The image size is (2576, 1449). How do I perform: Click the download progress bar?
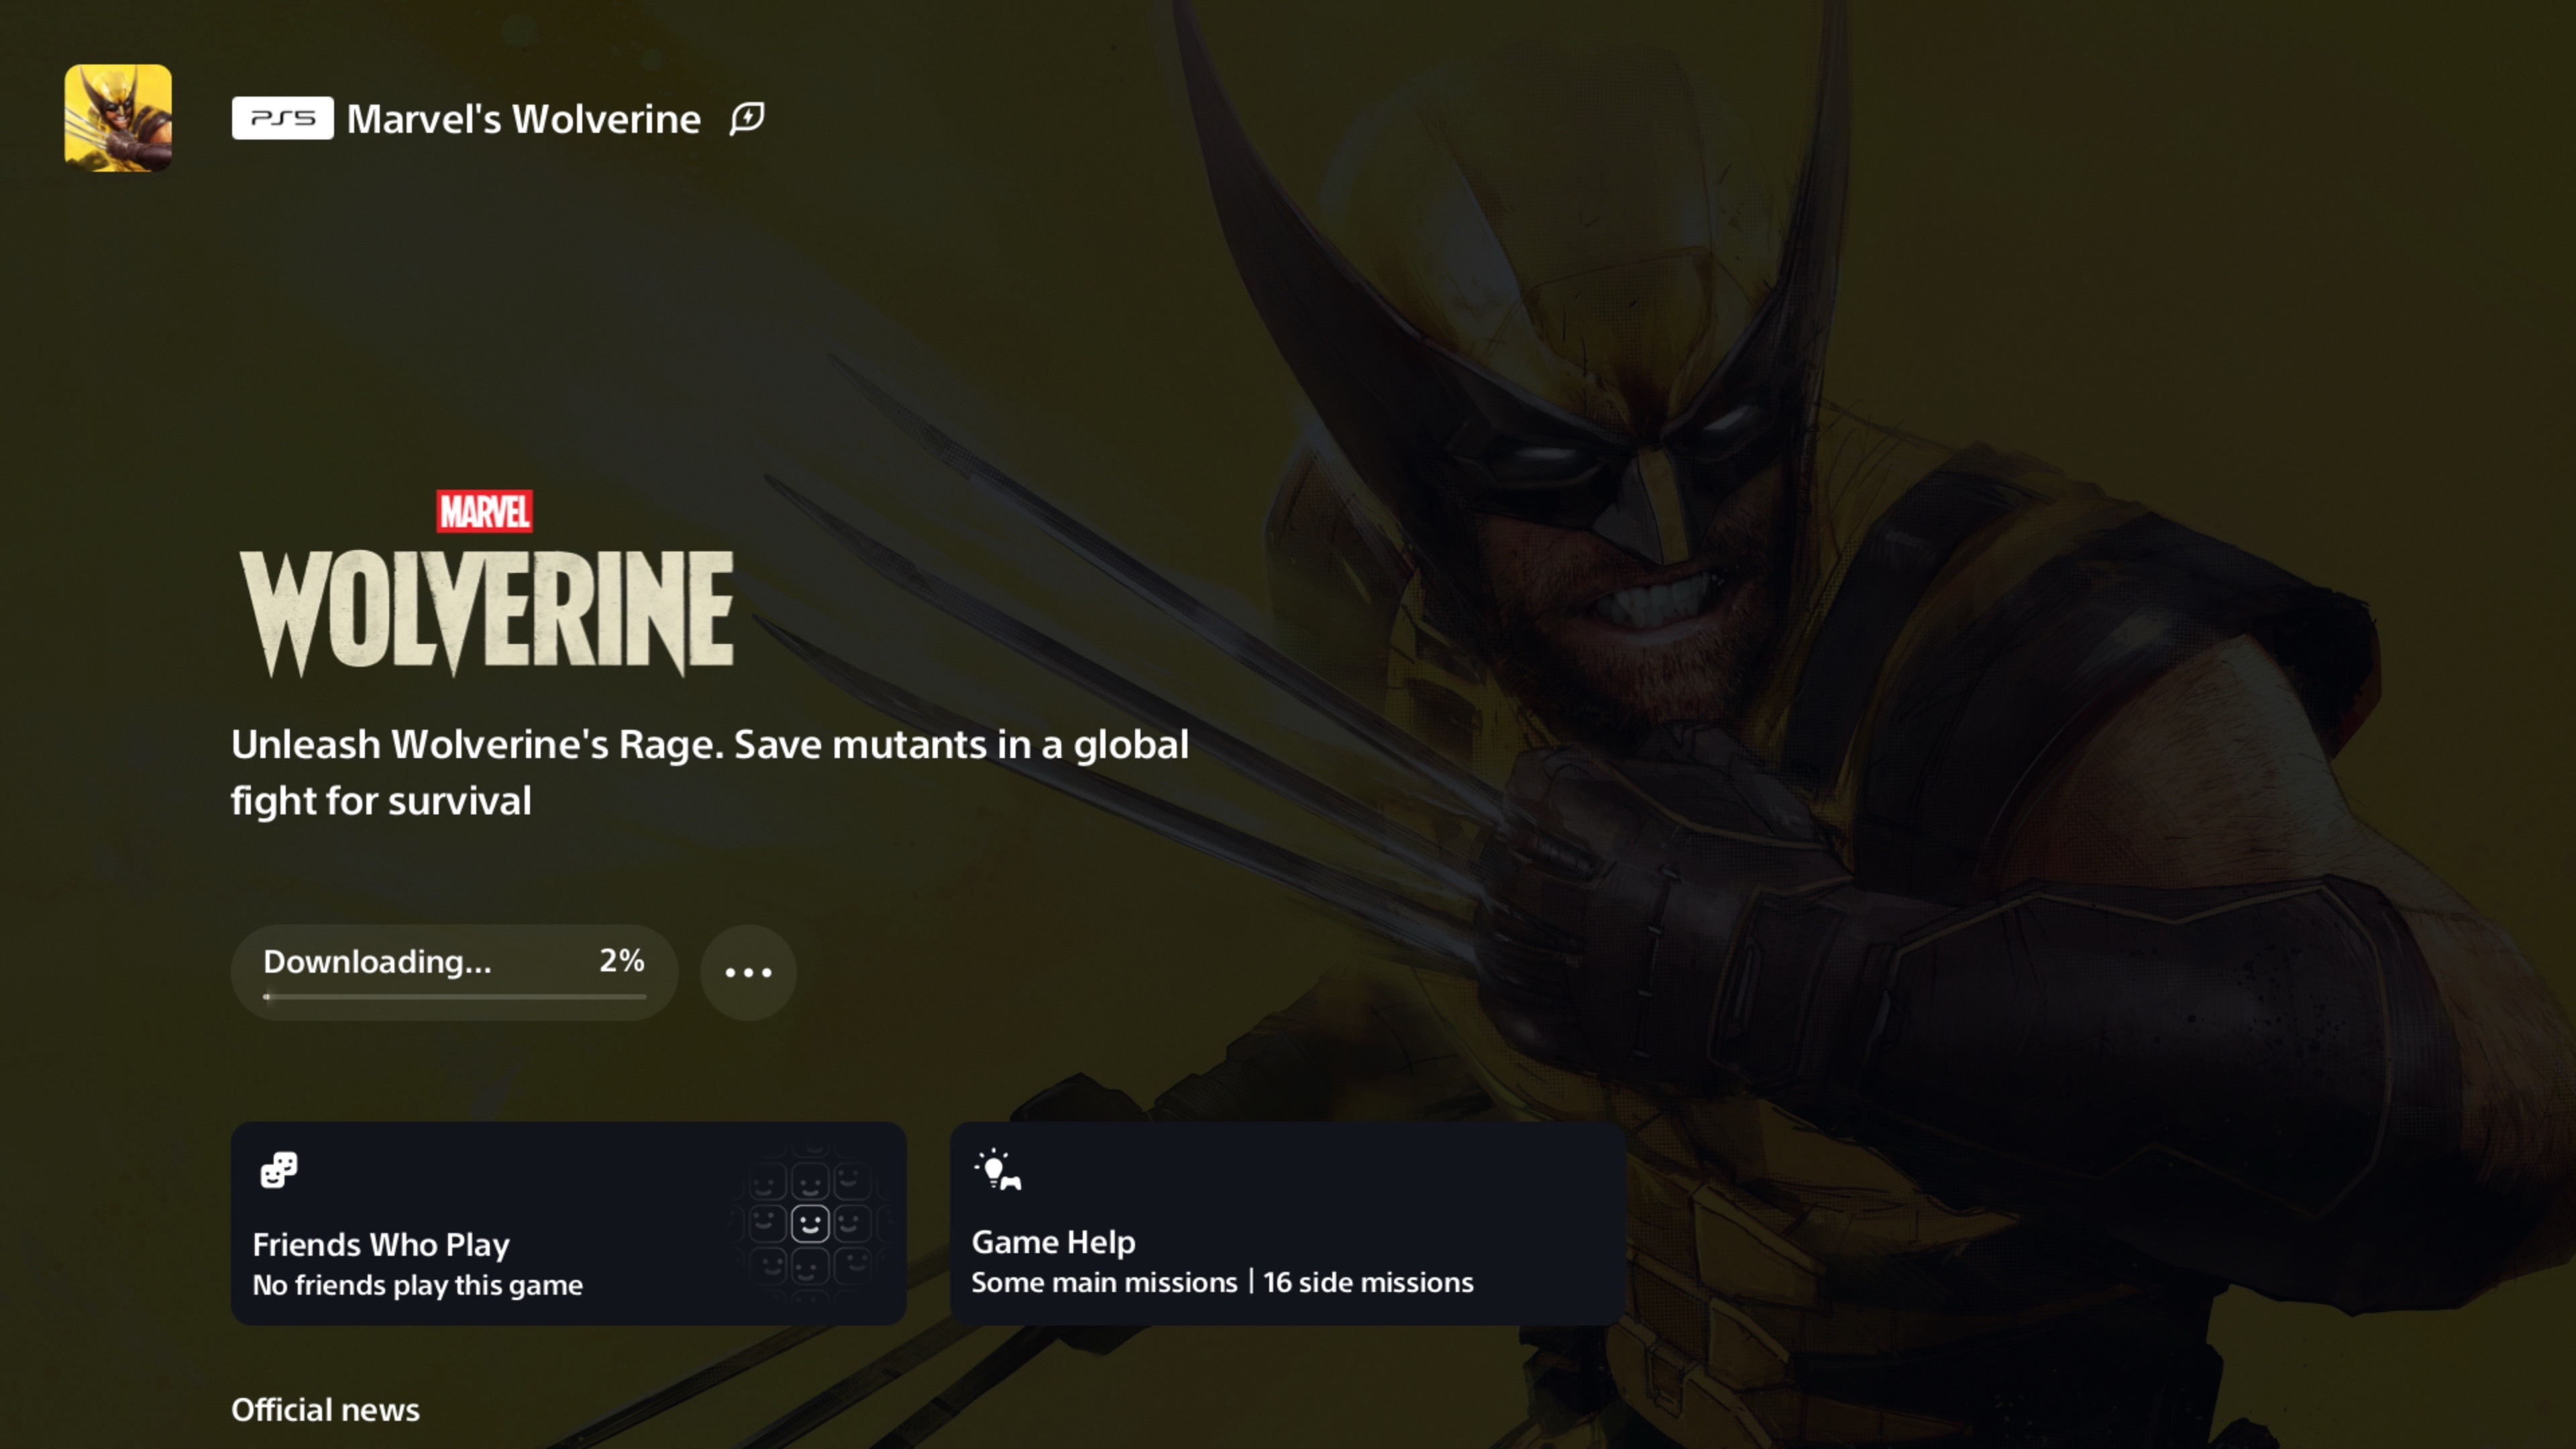(454, 996)
